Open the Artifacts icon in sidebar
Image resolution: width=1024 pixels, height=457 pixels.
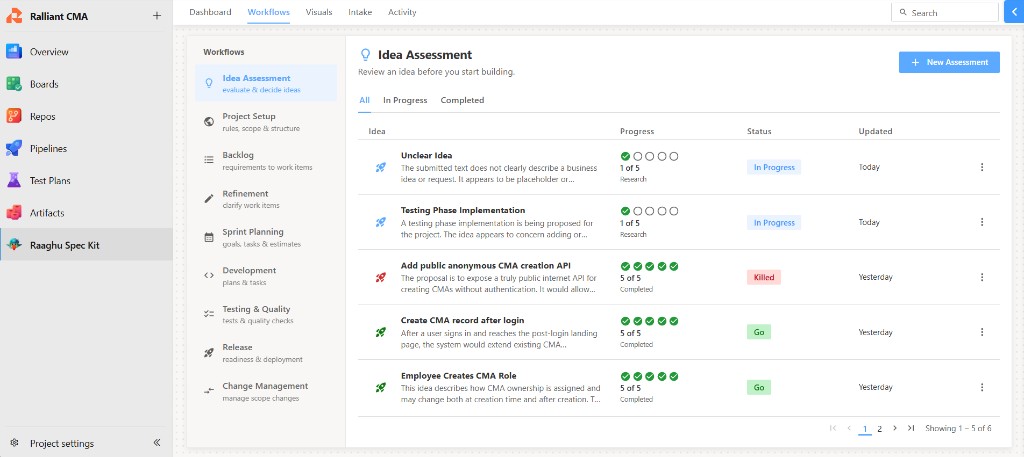pos(14,213)
